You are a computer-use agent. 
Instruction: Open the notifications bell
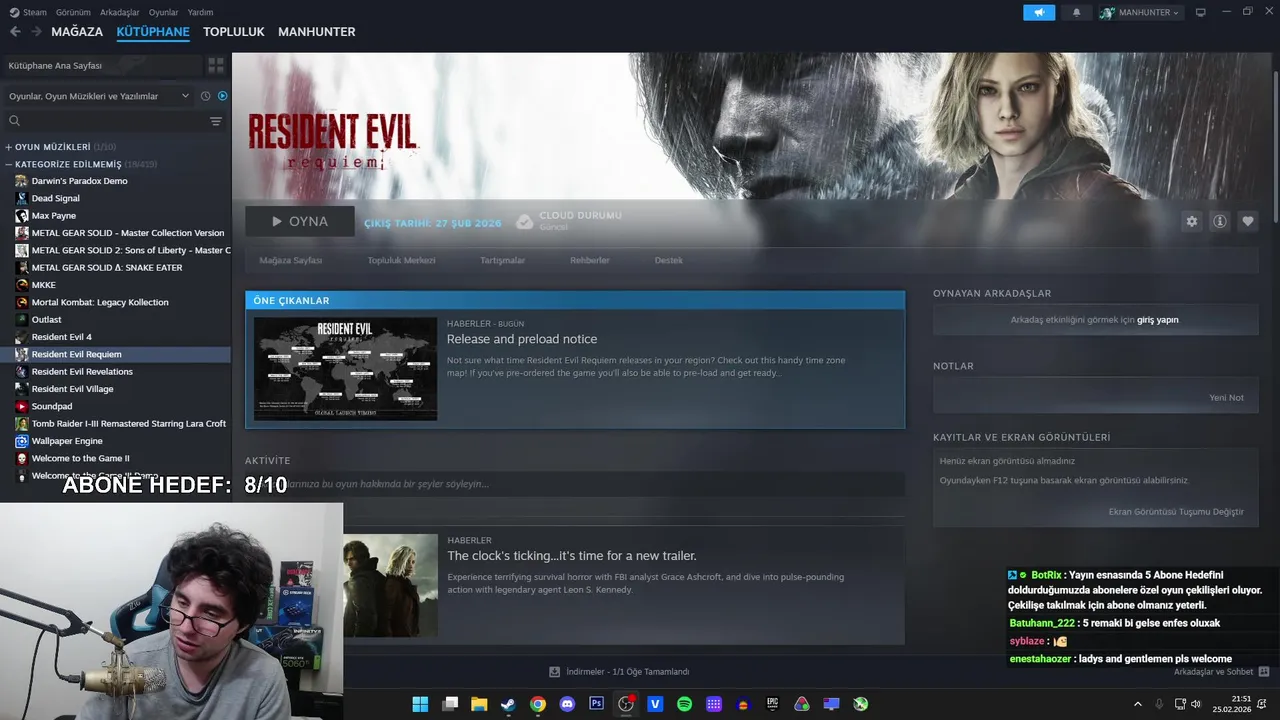click(1077, 13)
